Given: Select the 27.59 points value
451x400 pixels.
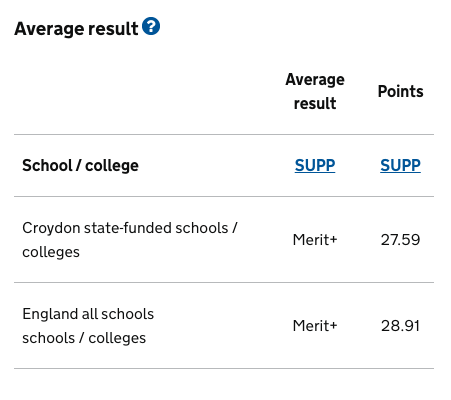Looking at the screenshot, I should coord(400,240).
